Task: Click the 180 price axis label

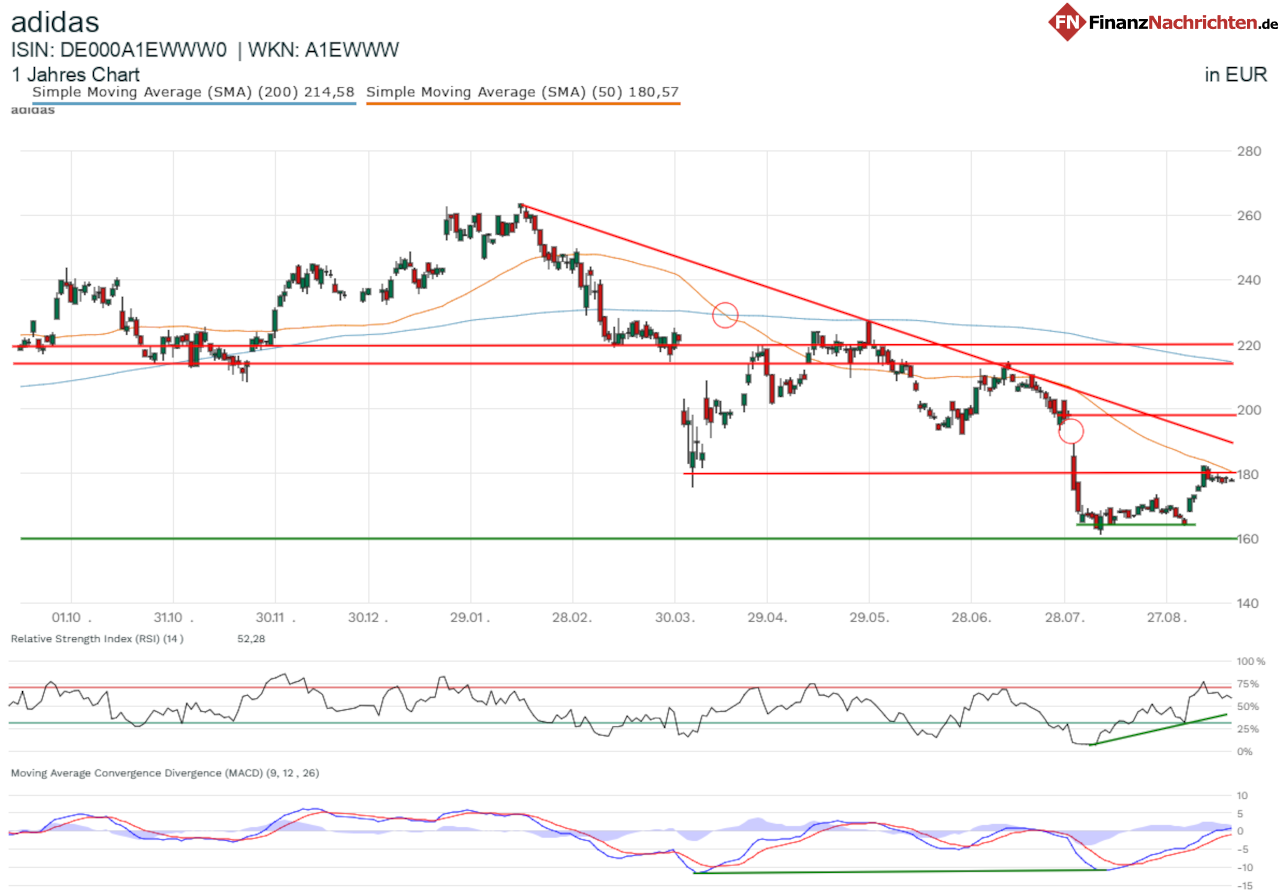Action: click(1247, 474)
